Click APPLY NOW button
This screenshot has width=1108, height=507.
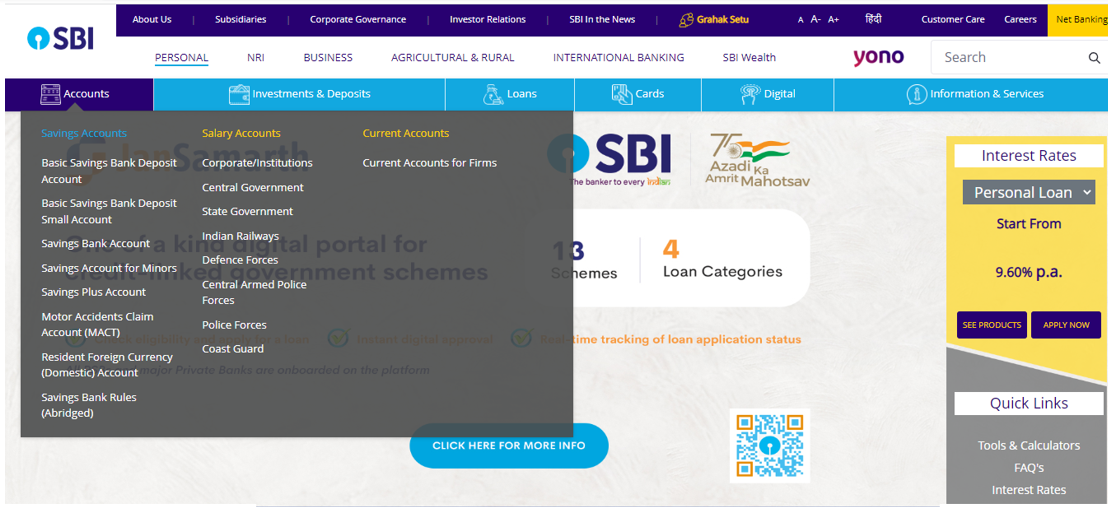pyautogui.click(x=1066, y=325)
